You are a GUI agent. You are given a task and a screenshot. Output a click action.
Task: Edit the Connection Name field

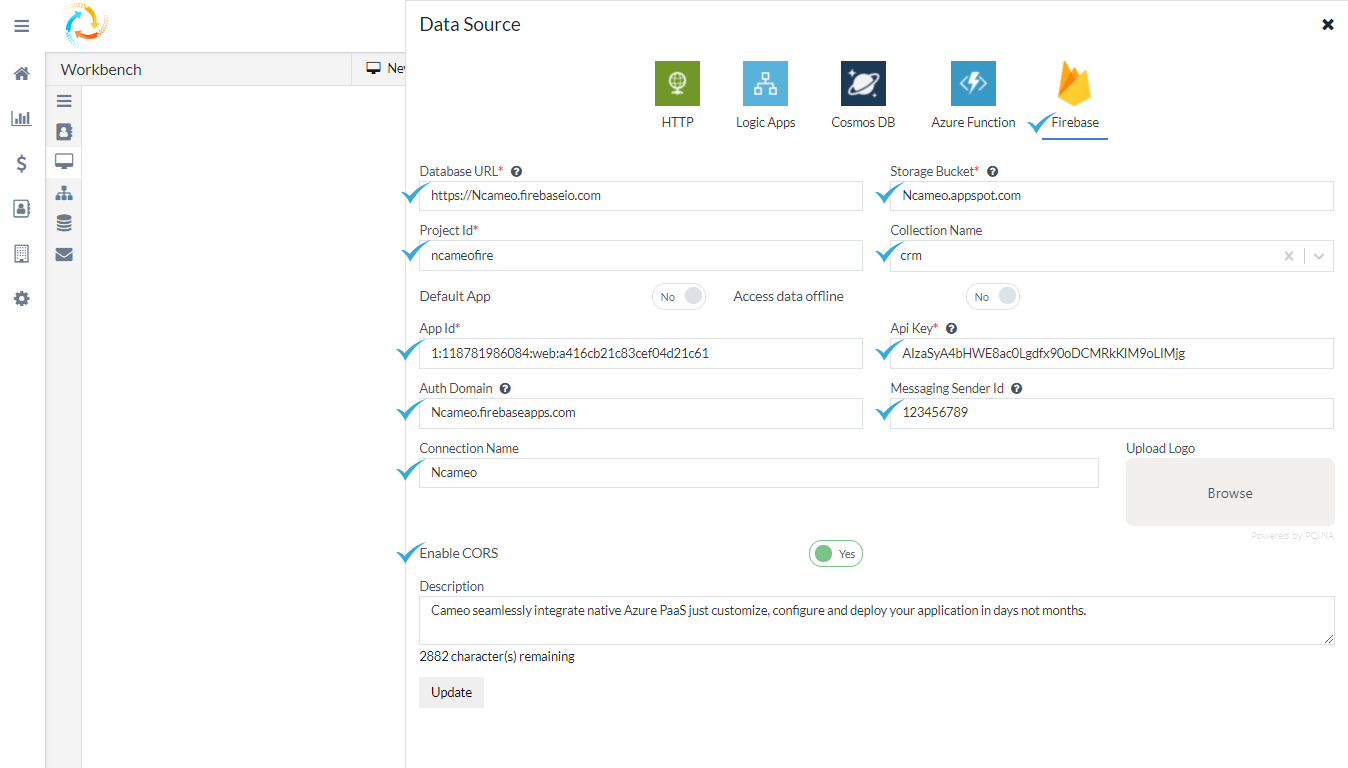coord(759,473)
